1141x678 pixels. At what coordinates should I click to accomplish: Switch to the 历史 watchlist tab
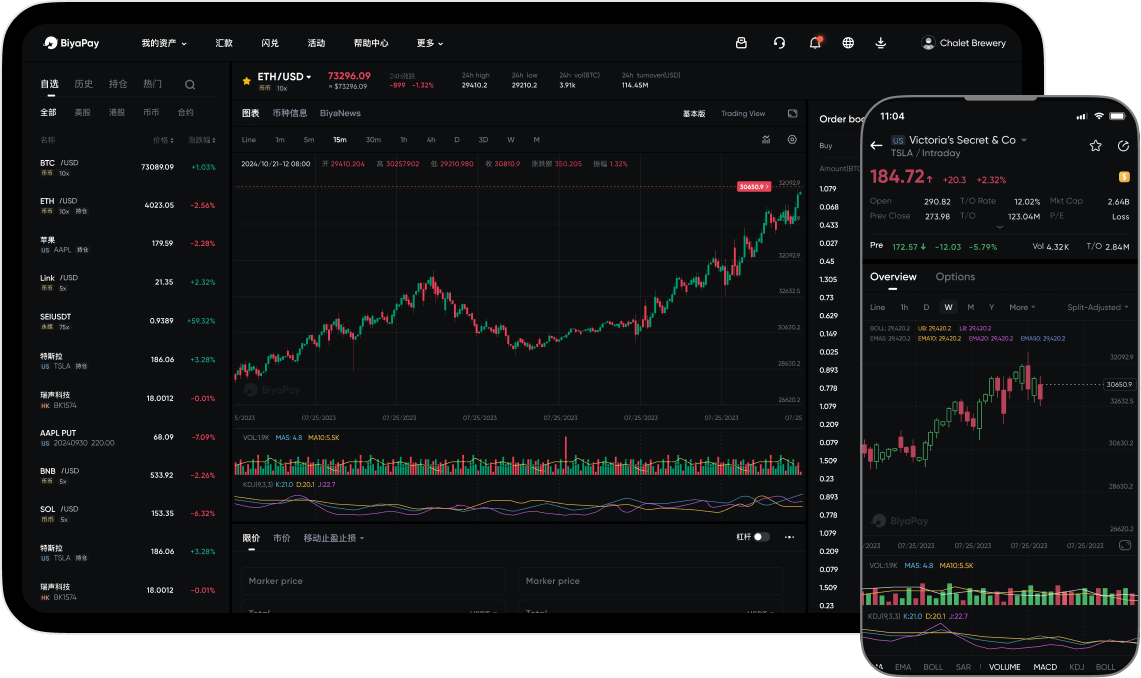[84, 84]
